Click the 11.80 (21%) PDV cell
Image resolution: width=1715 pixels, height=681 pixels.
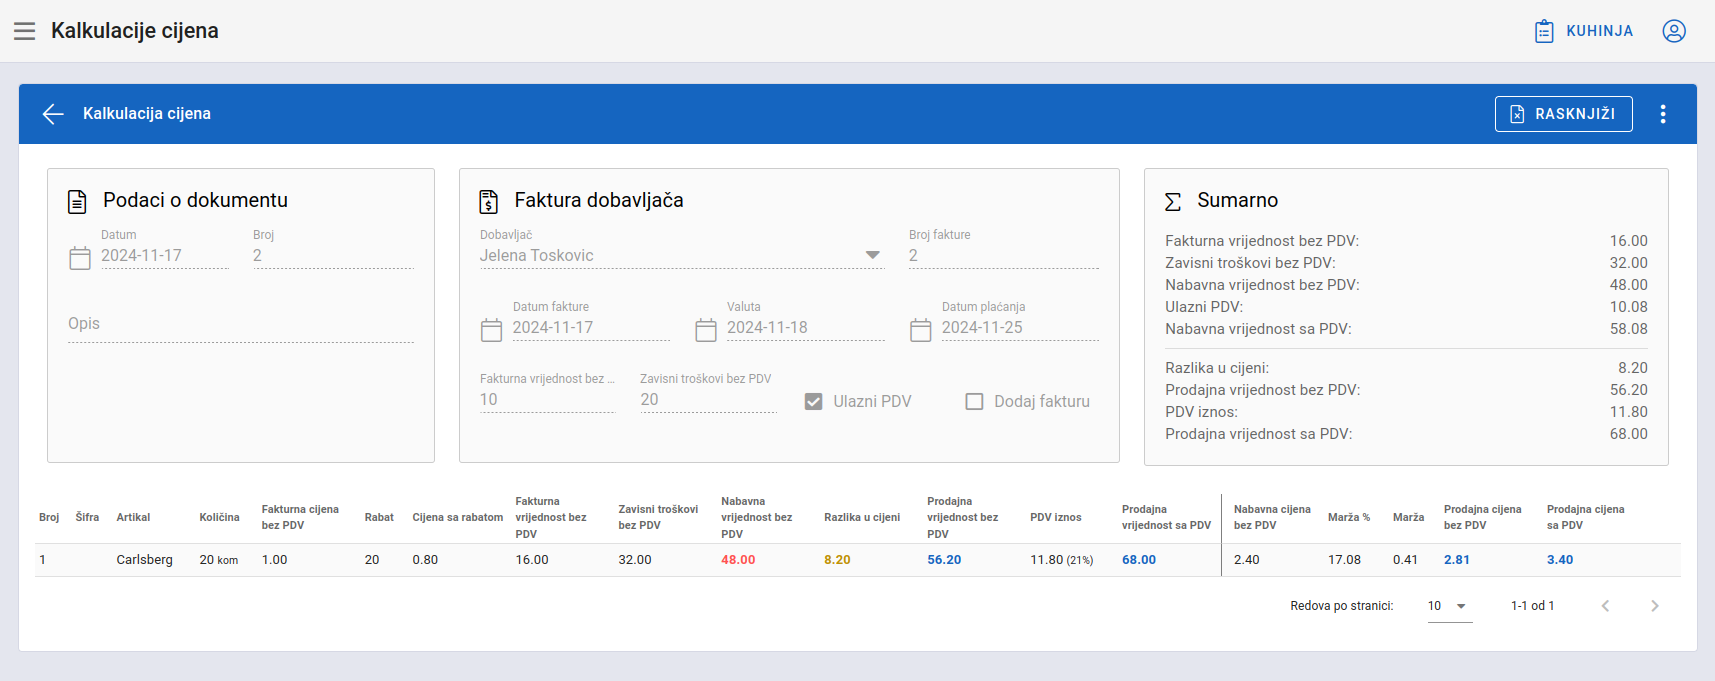pos(1062,560)
